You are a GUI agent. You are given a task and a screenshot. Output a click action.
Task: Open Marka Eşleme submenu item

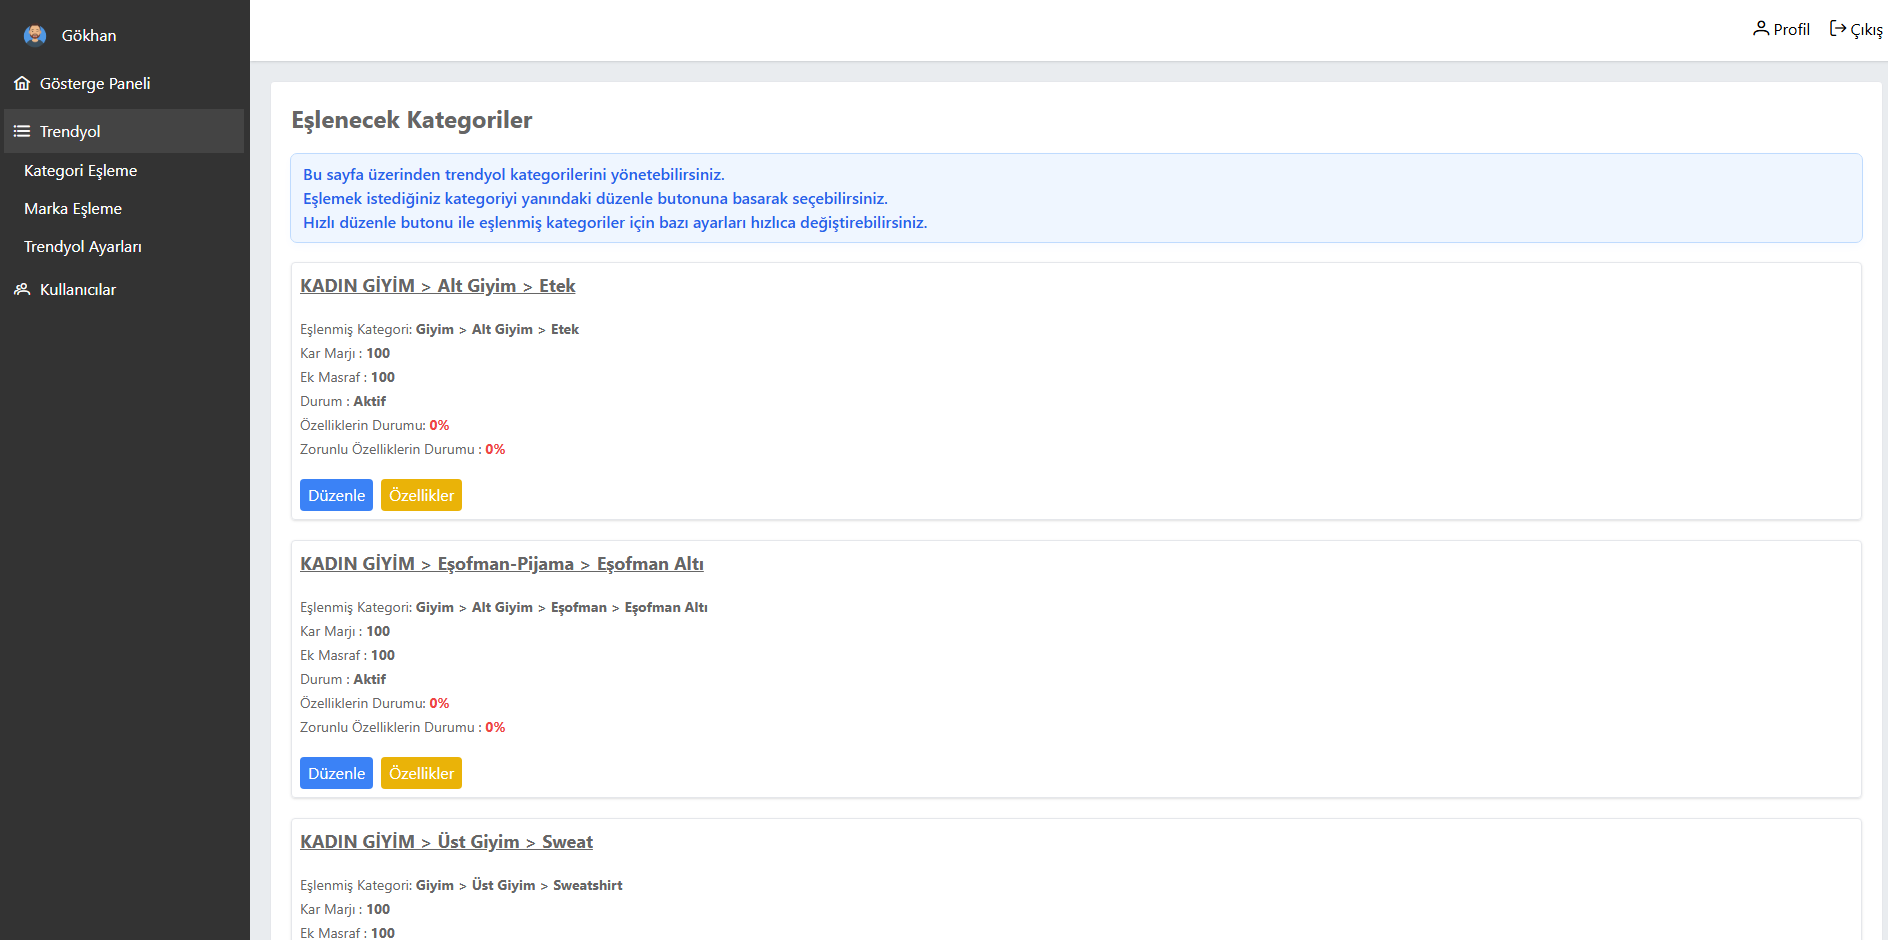(x=73, y=209)
